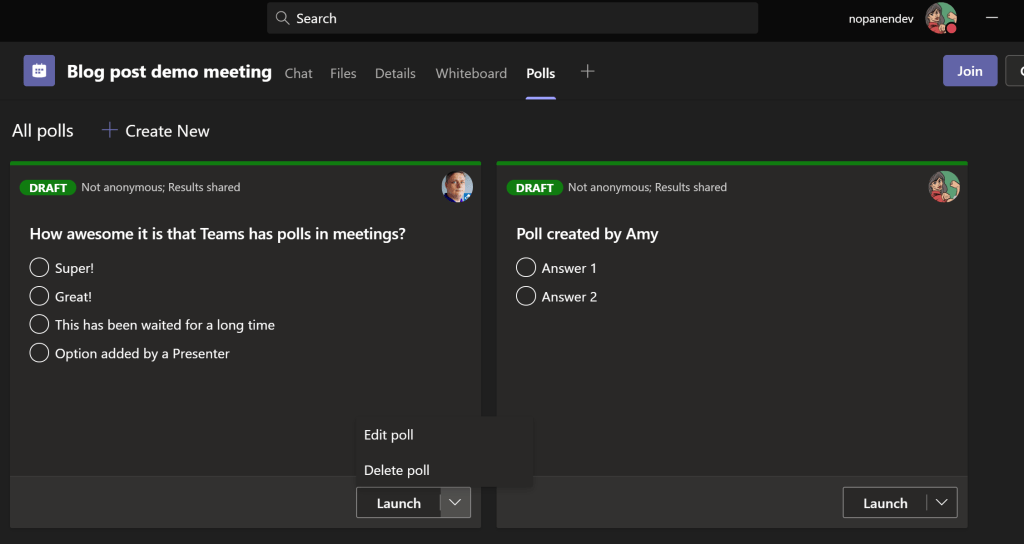Select 'Option added by a Presenter' radio

coord(39,353)
